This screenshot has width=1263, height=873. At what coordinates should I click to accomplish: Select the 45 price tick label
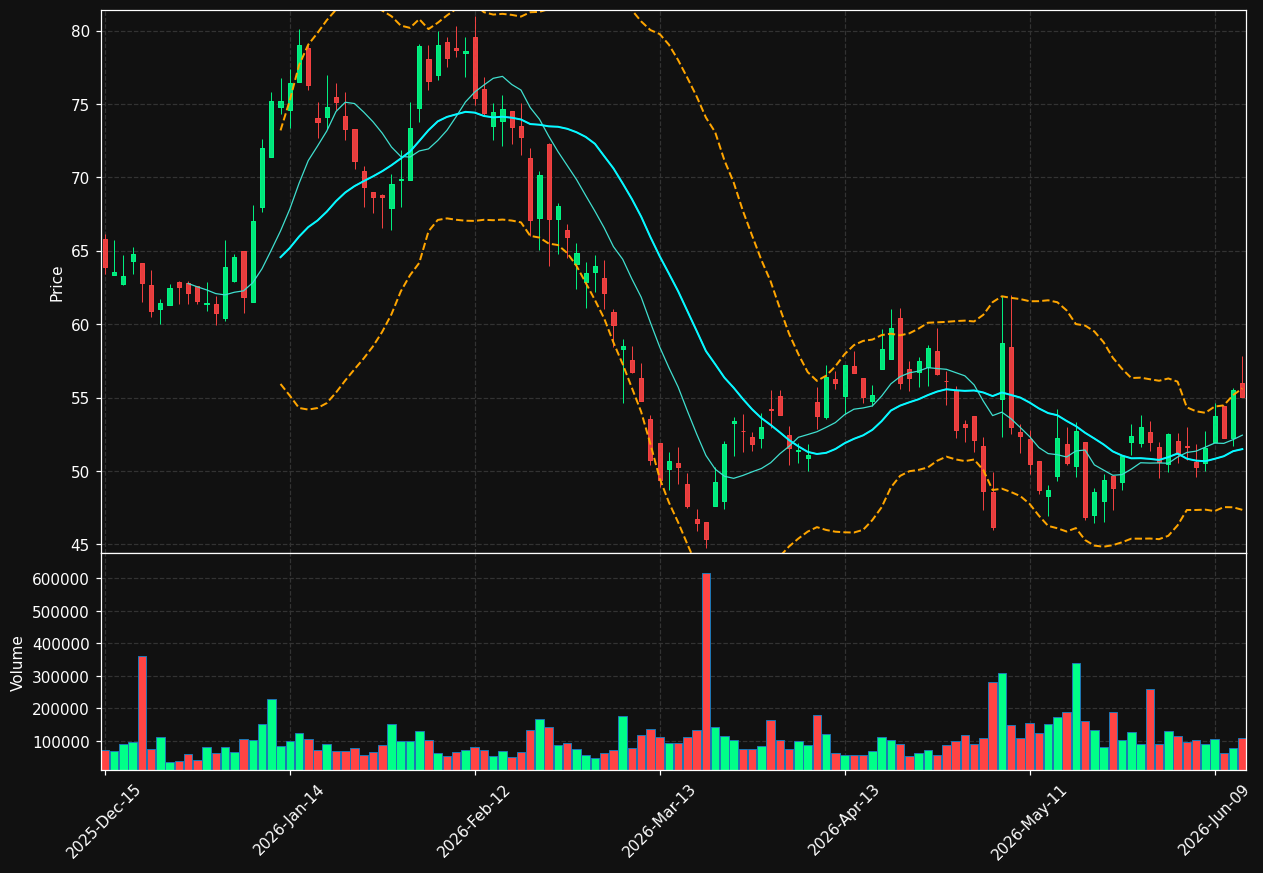[80, 545]
